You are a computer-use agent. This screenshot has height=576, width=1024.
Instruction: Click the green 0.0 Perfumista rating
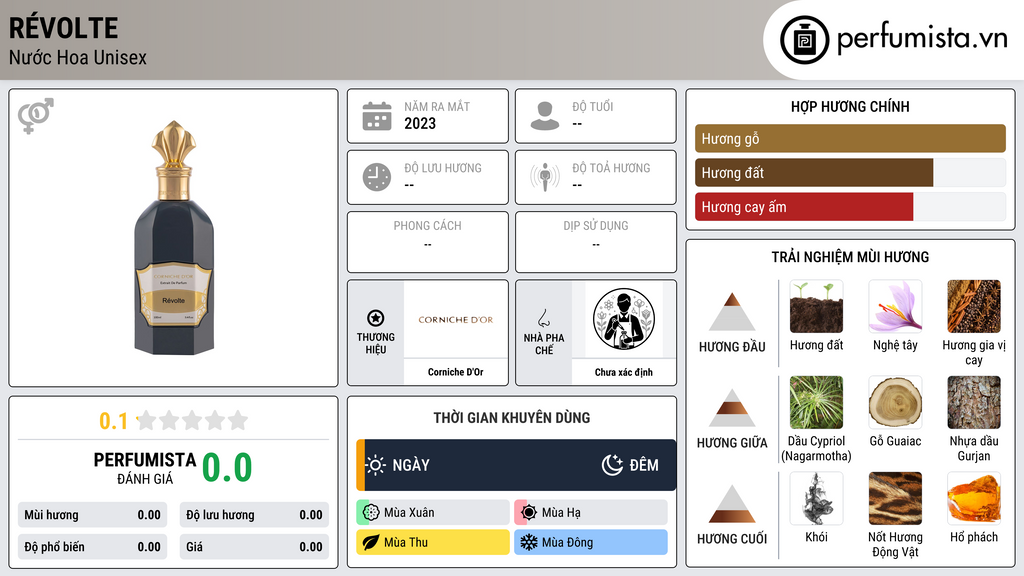tap(227, 467)
